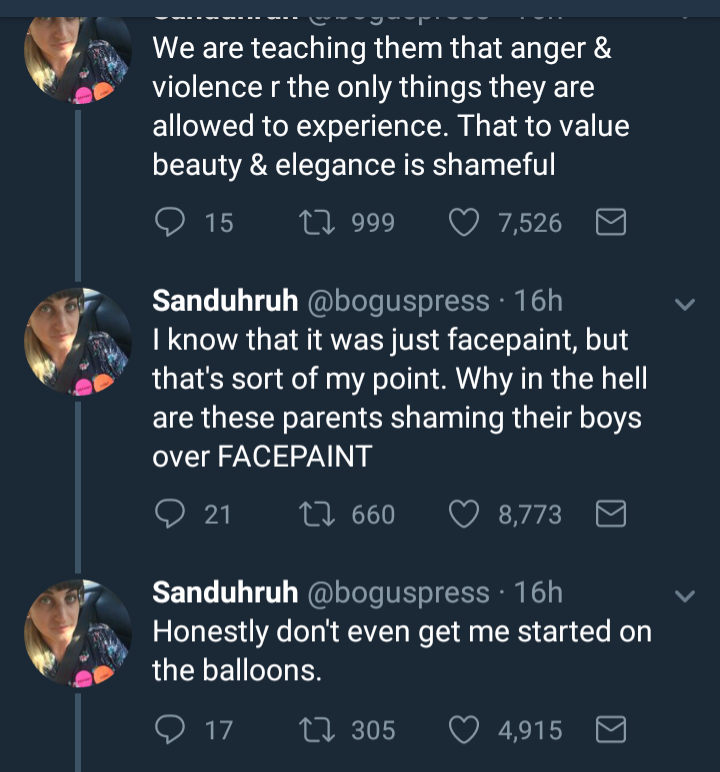Like the tweet with 7,526 likes
Screen dimensions: 720x772
[463, 222]
